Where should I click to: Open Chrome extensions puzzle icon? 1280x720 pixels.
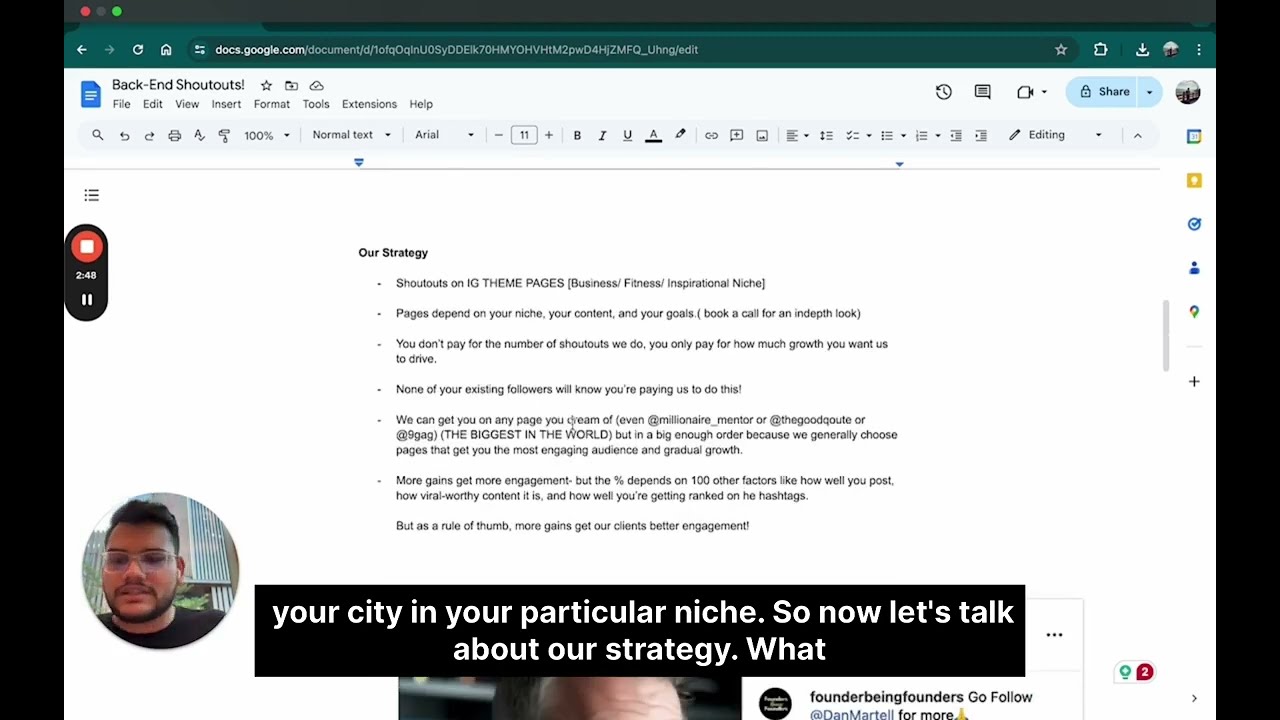point(1101,50)
